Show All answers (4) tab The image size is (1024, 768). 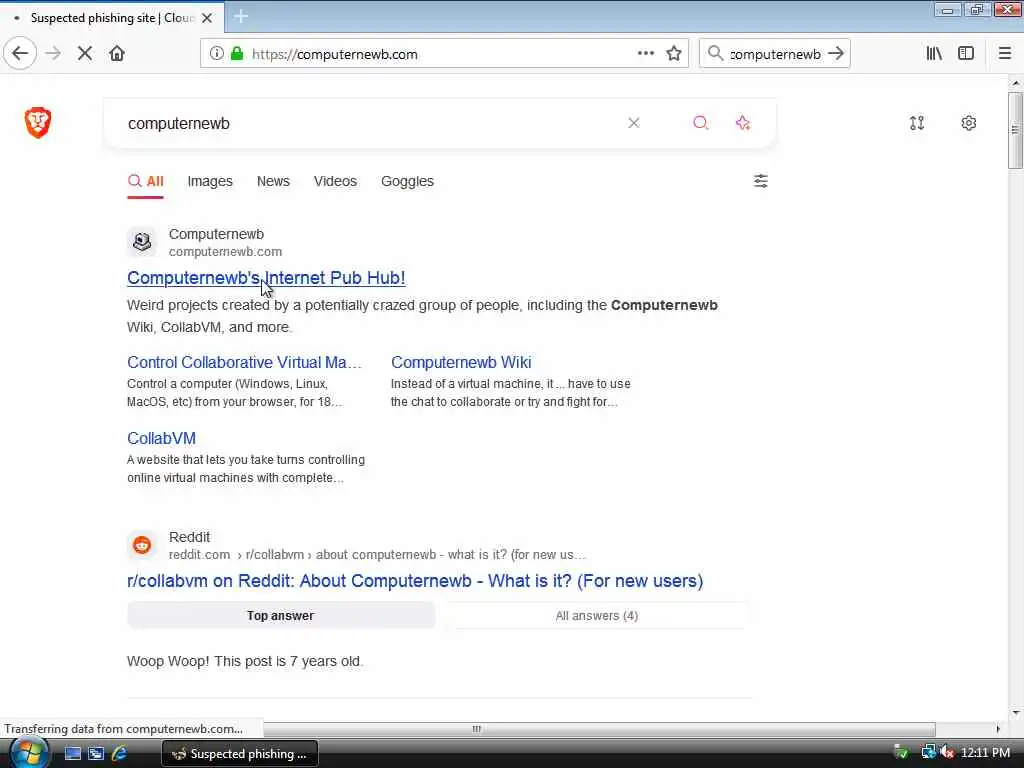click(x=597, y=616)
